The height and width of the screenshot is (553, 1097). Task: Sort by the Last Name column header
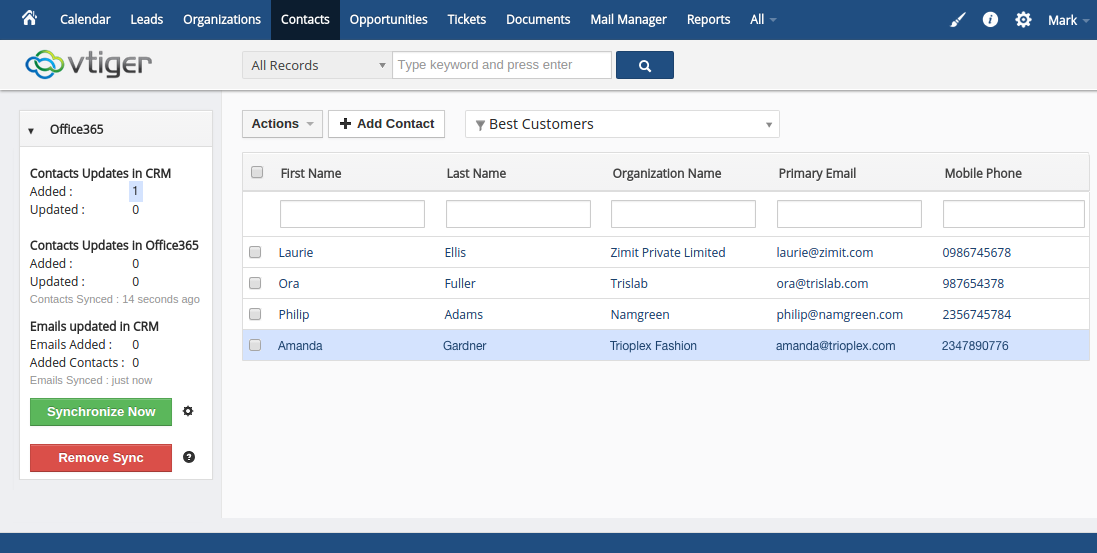point(476,174)
